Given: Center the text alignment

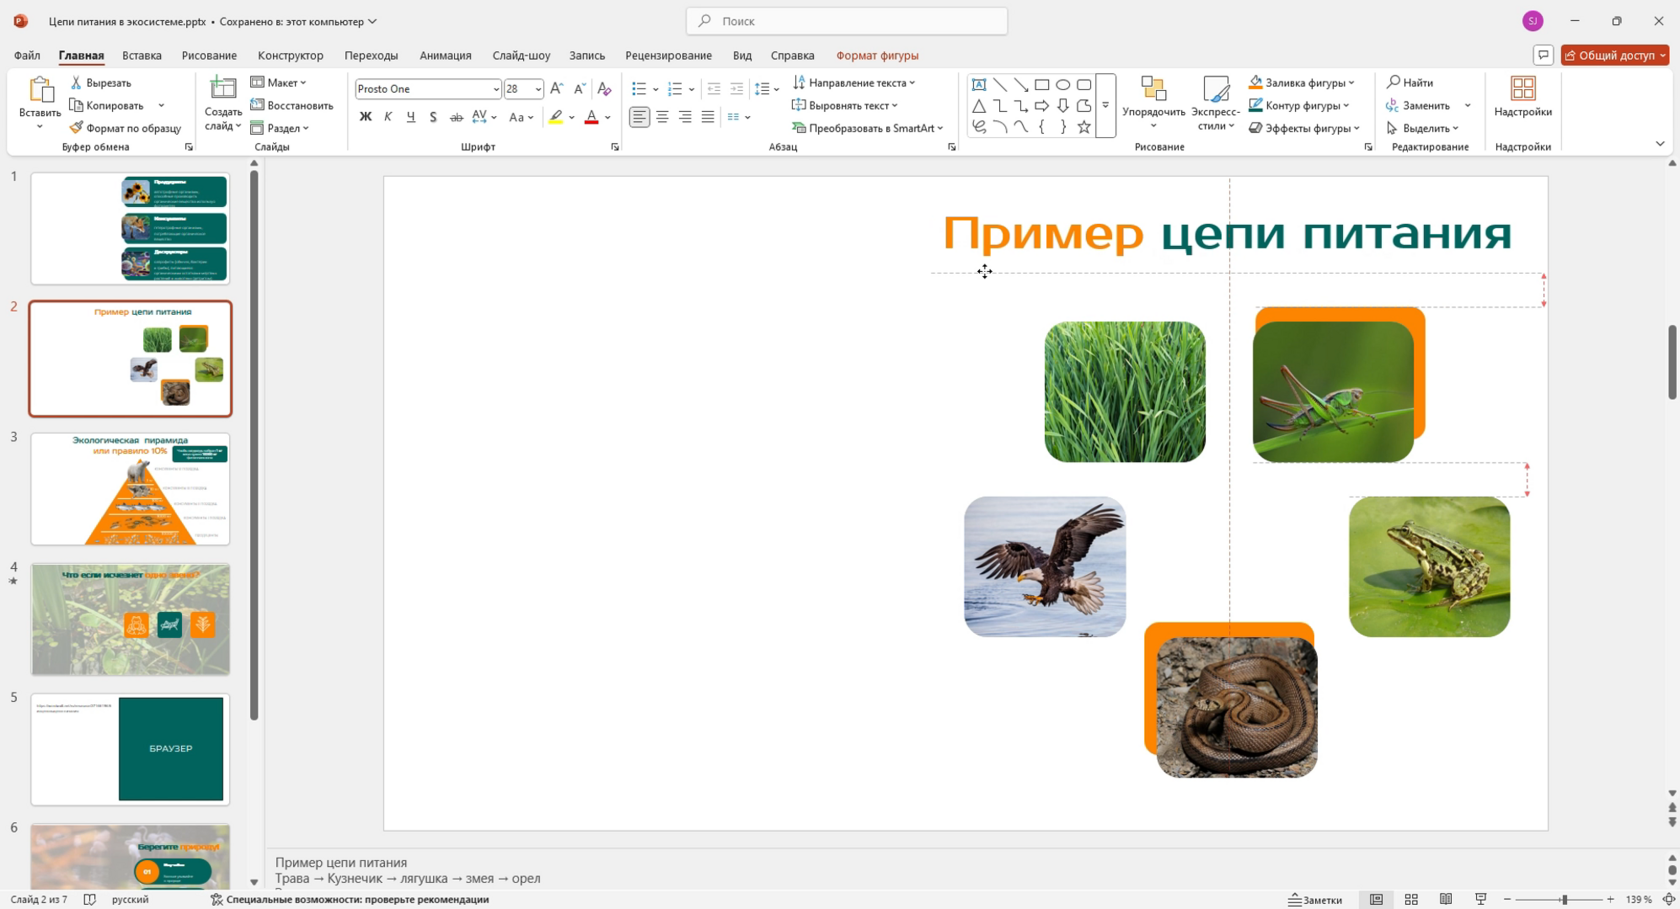Looking at the screenshot, I should (x=662, y=117).
